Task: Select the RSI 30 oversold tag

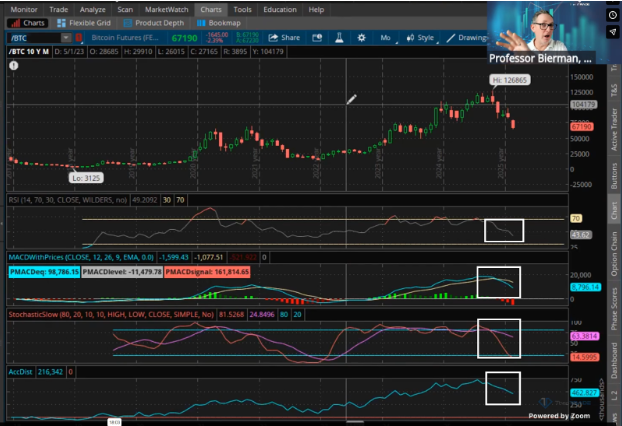Action: pos(167,200)
